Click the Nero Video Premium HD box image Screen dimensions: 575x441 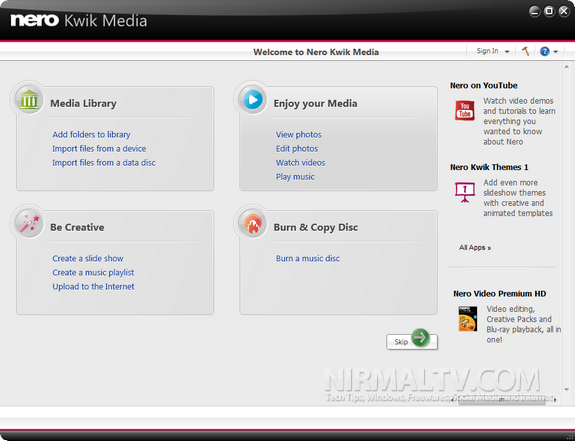click(x=468, y=319)
